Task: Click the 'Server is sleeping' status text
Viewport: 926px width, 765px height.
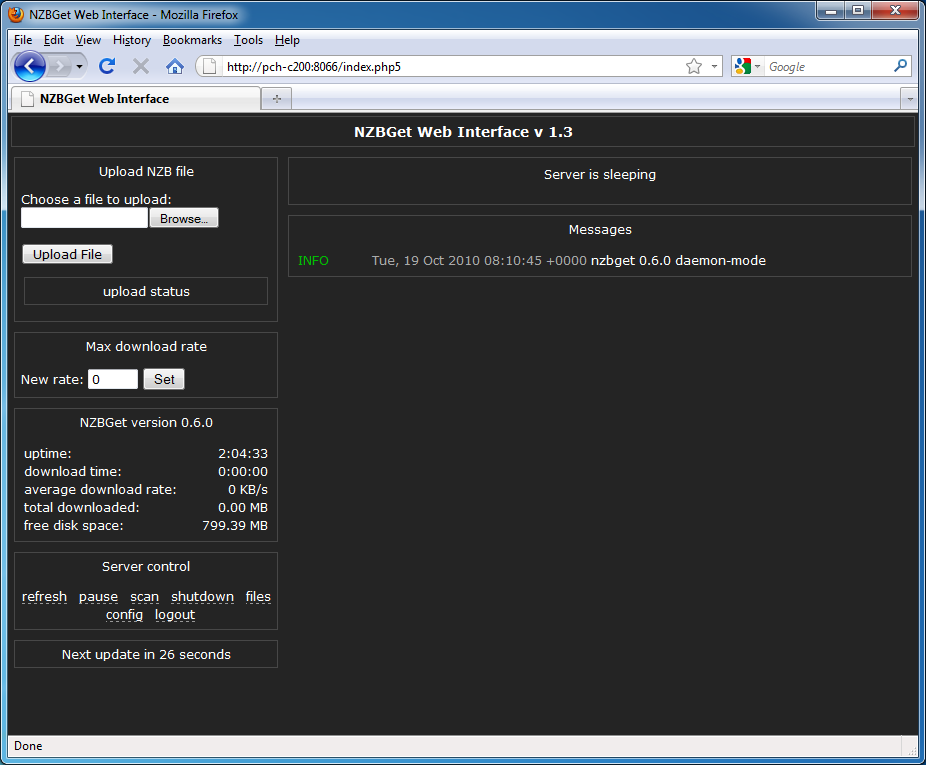Action: [600, 175]
